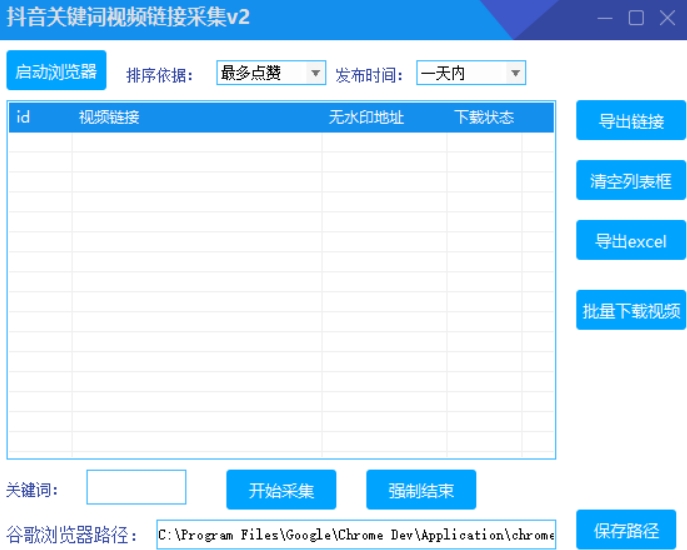Click the 导出链接 button
Image resolution: width=687 pixels, height=550 pixels.
(631, 121)
